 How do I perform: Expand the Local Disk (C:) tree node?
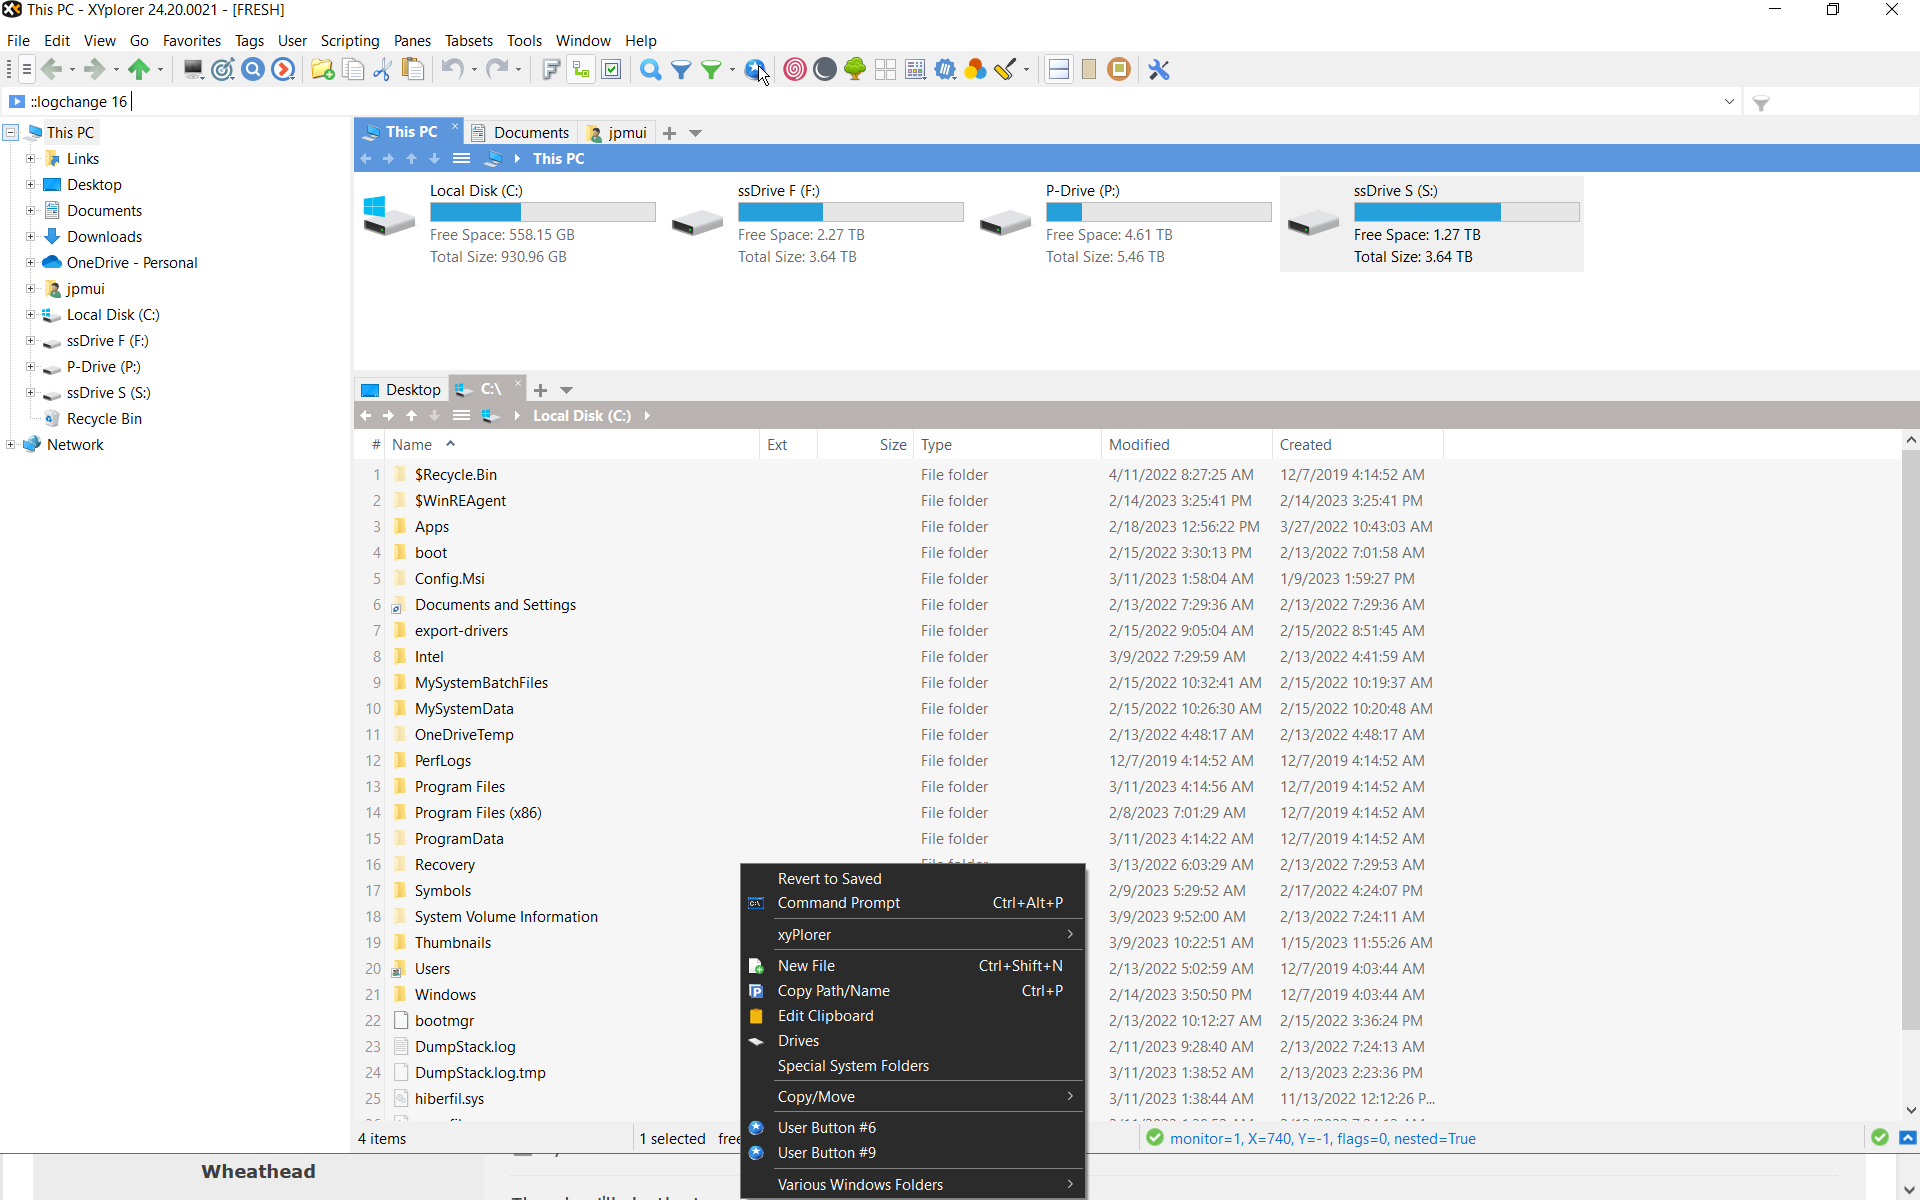click(30, 314)
